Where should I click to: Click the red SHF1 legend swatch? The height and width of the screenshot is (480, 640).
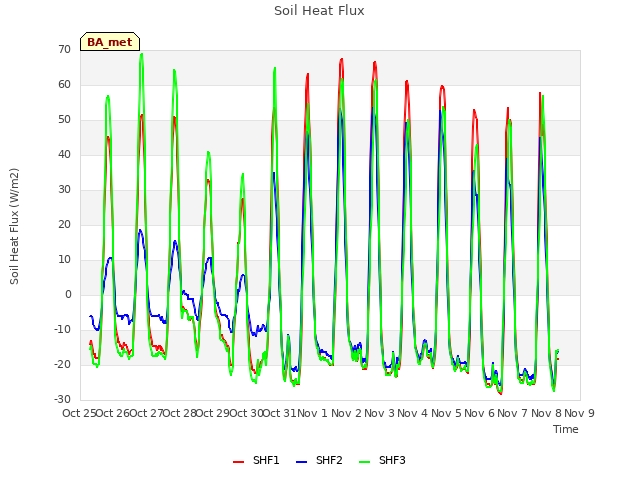point(238,462)
